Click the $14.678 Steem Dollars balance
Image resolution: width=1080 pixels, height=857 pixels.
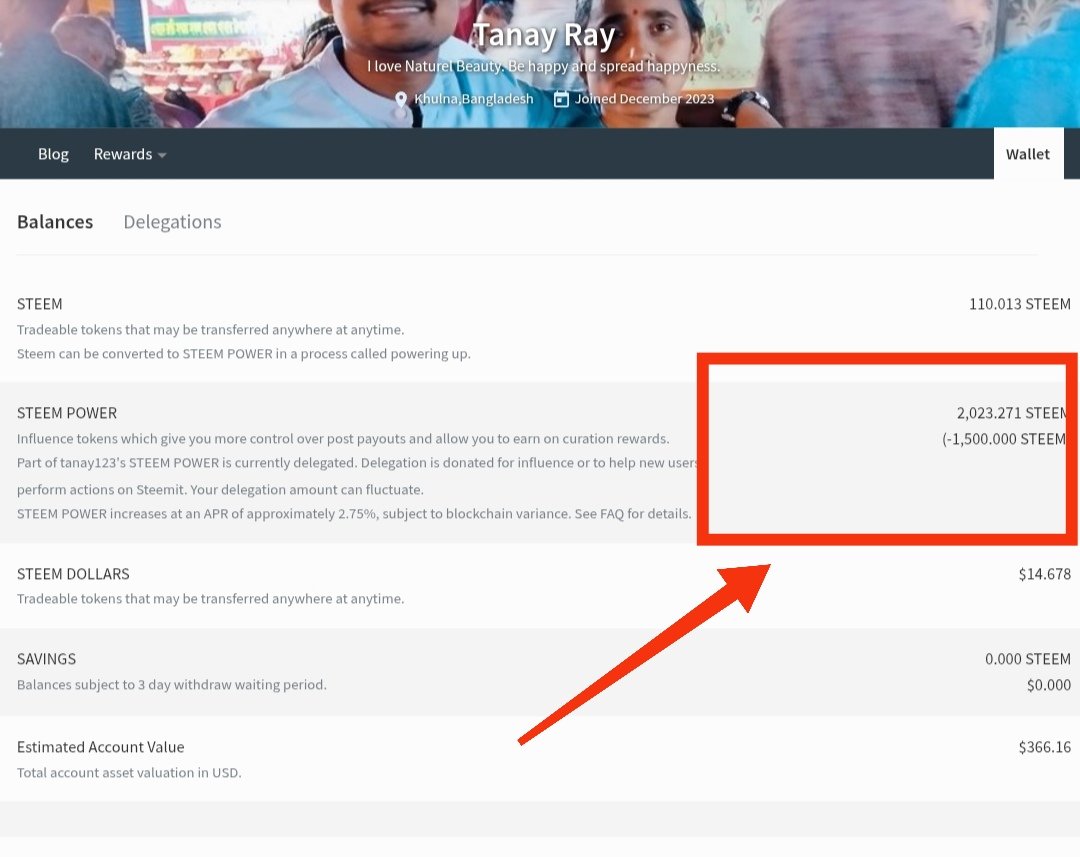tap(1045, 574)
